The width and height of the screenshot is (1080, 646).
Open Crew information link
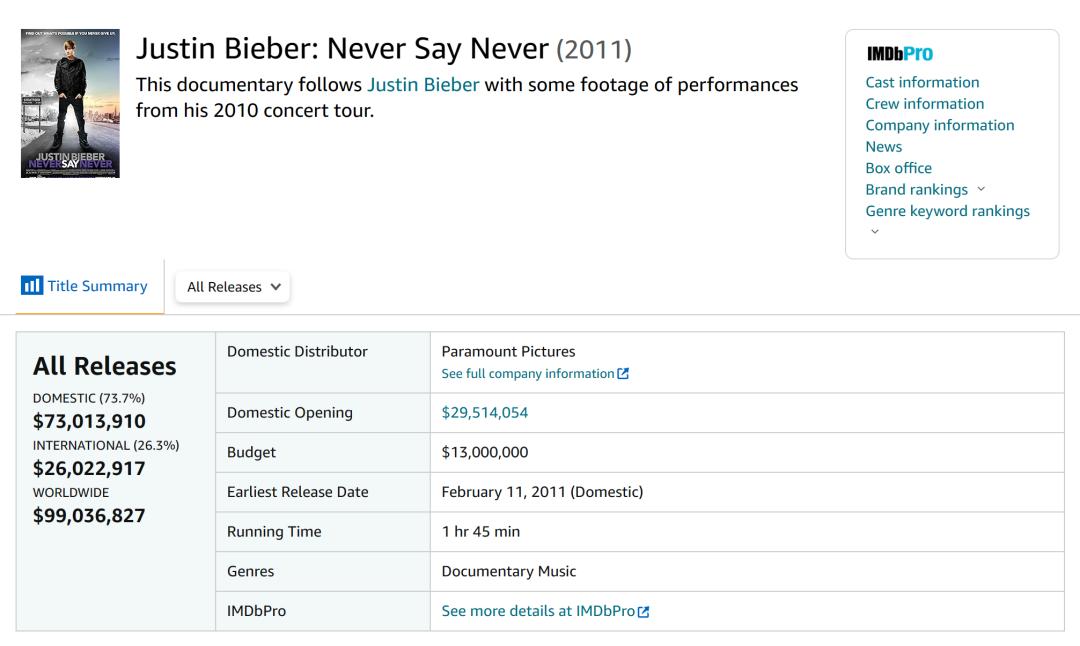[x=925, y=103]
